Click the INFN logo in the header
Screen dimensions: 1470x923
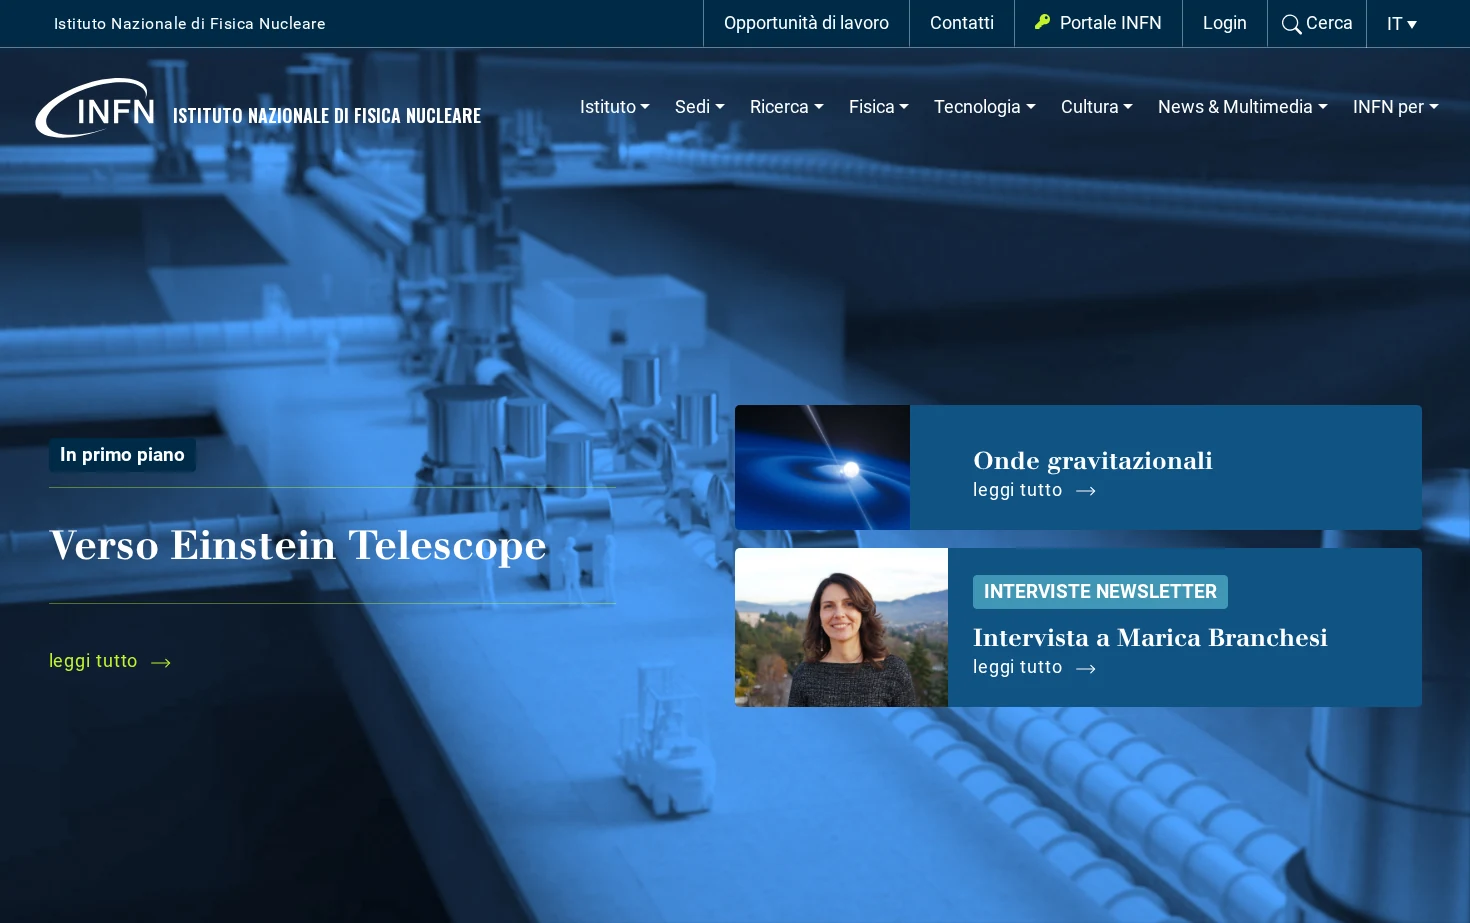pyautogui.click(x=96, y=108)
